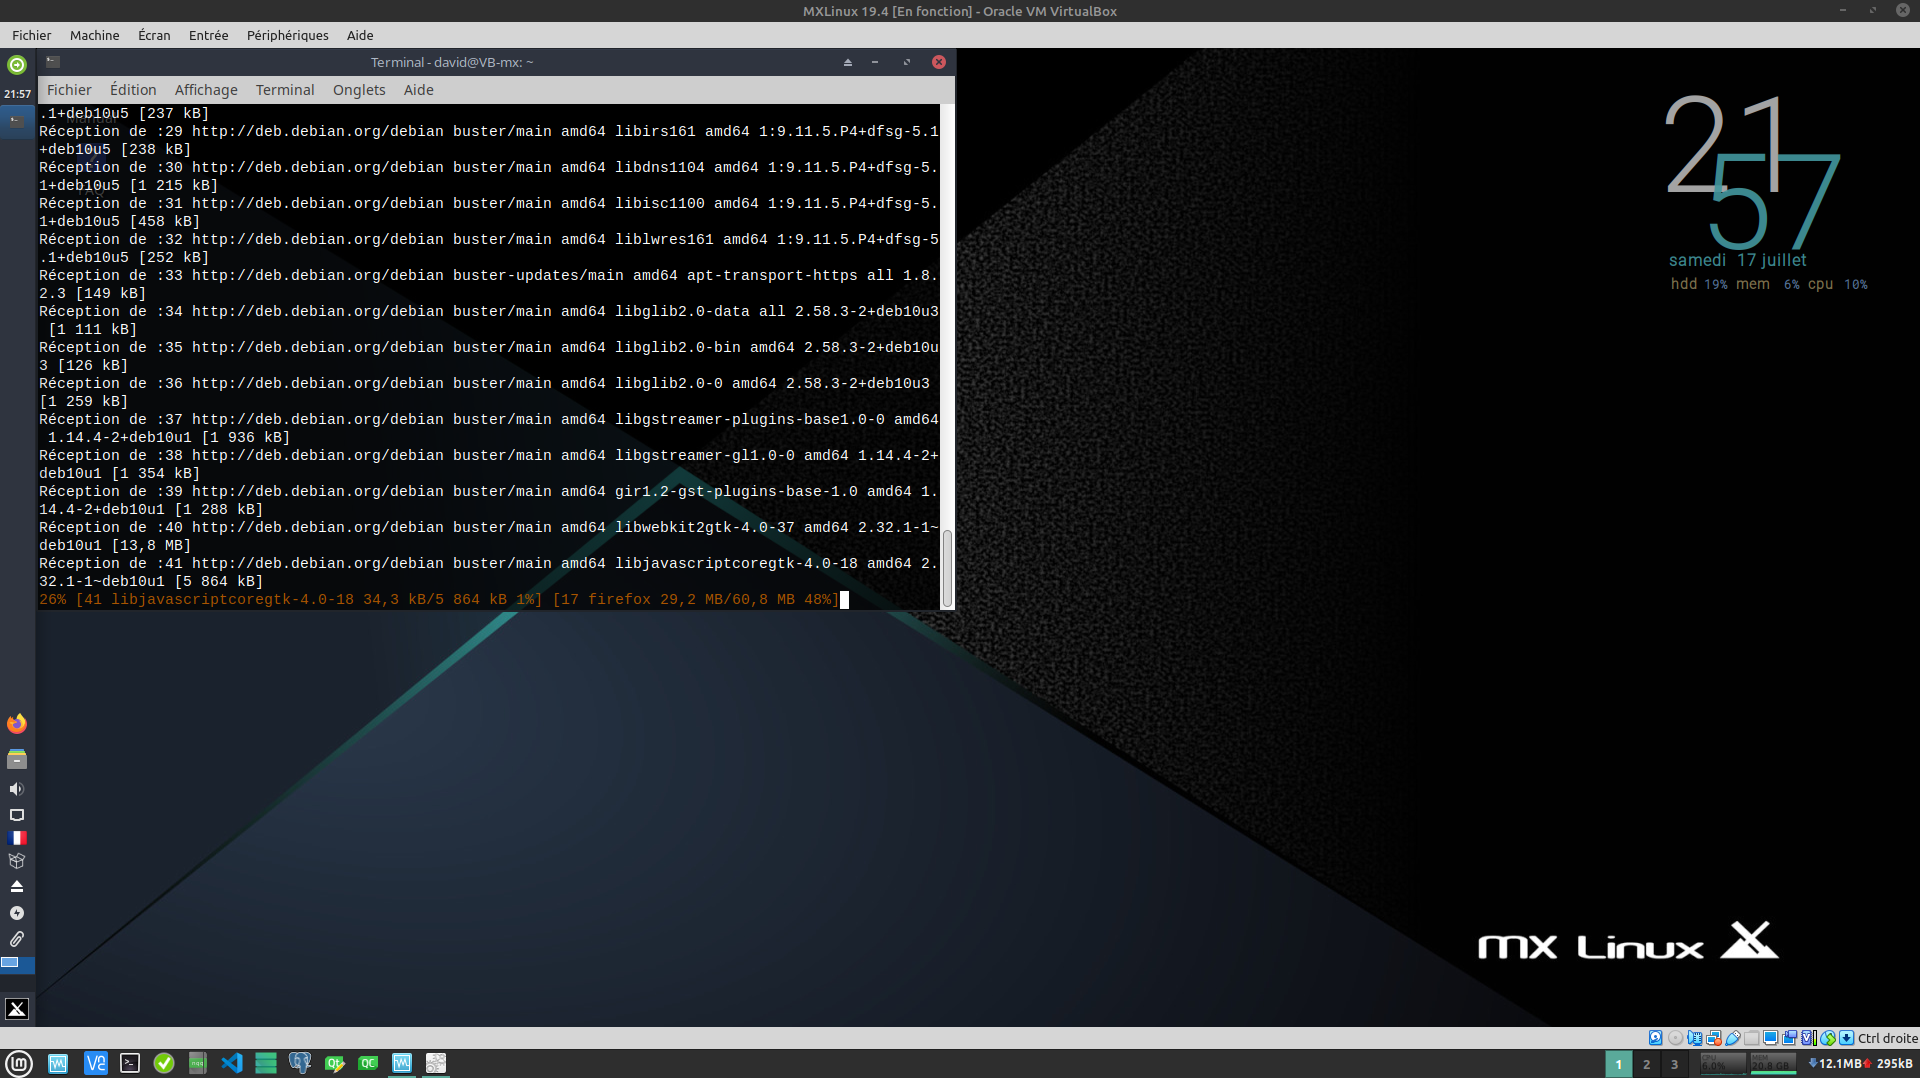Image resolution: width=1920 pixels, height=1078 pixels.
Task: Toggle the volume speaker icon in panel
Action: pyautogui.click(x=17, y=789)
